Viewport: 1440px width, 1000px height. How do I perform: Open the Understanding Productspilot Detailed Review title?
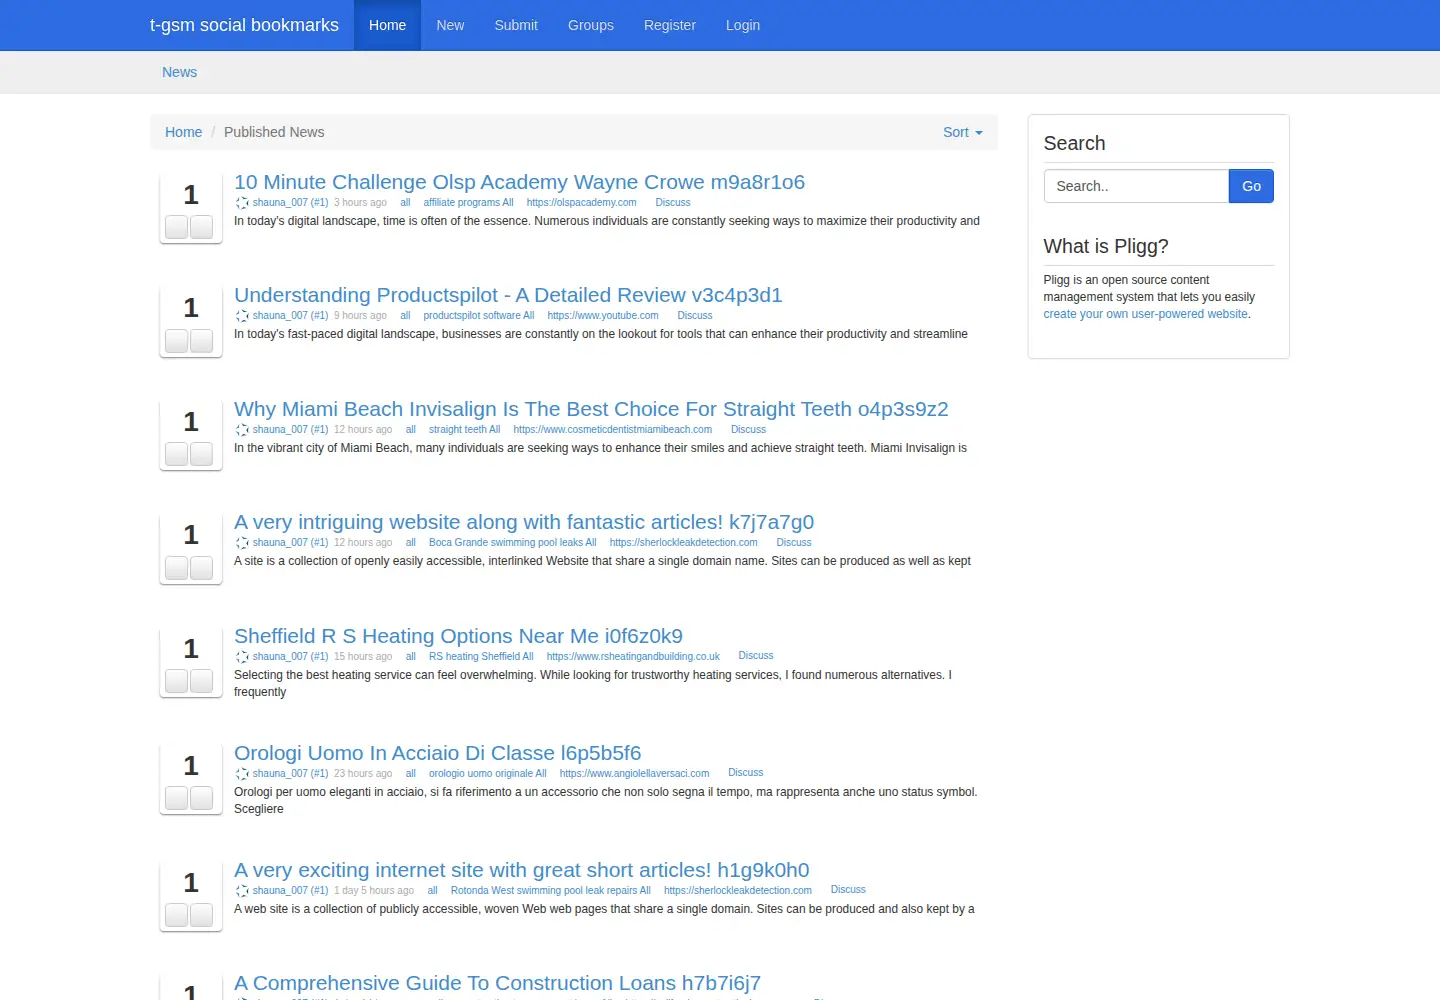(508, 295)
